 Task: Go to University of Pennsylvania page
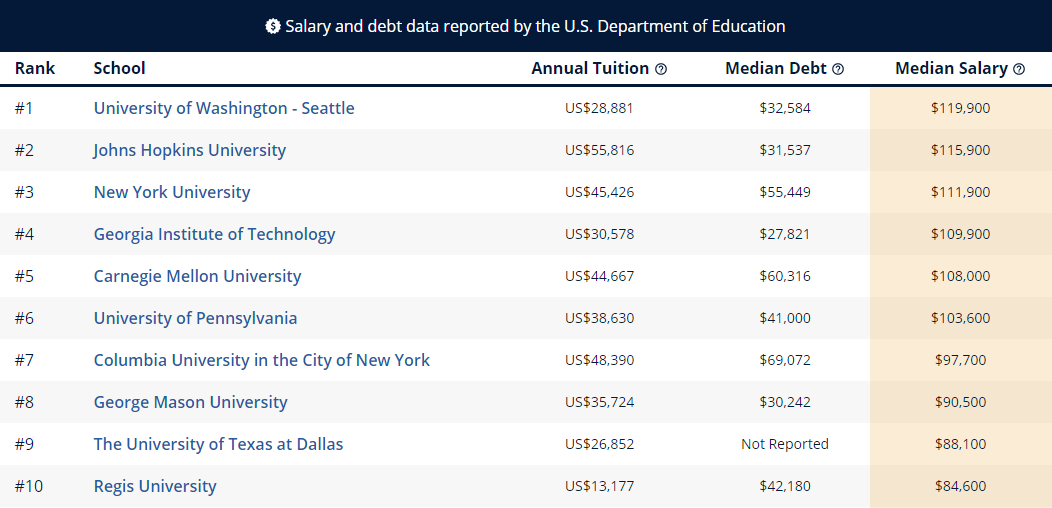pyautogui.click(x=196, y=318)
